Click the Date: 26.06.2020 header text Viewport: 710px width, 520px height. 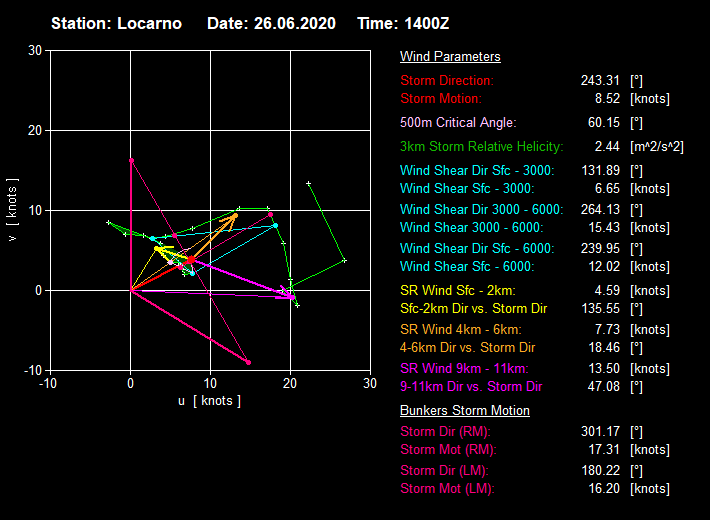point(271,23)
